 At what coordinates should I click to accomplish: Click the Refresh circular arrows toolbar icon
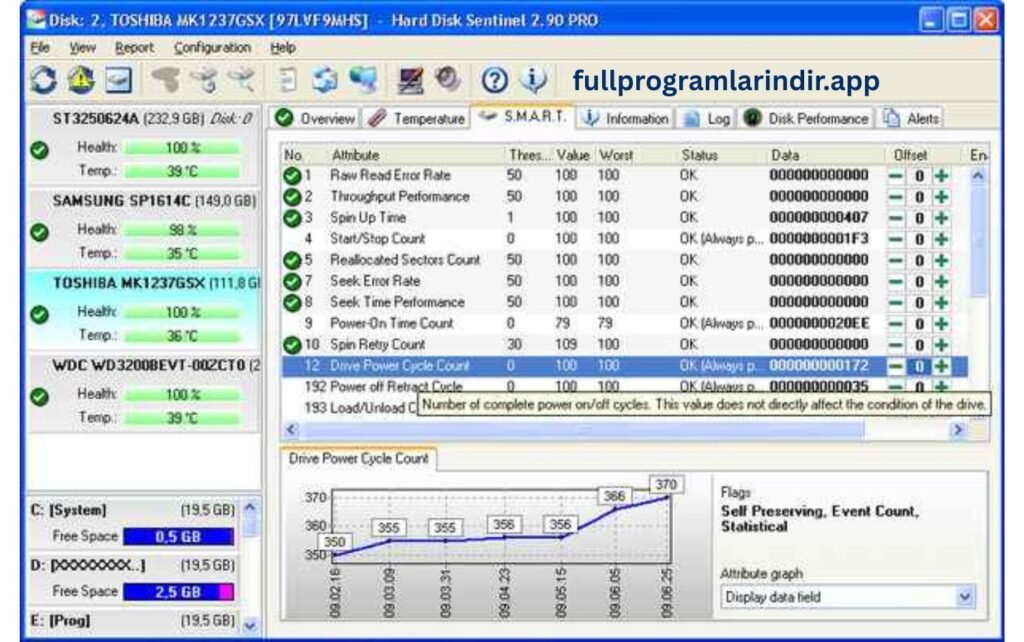(x=43, y=77)
